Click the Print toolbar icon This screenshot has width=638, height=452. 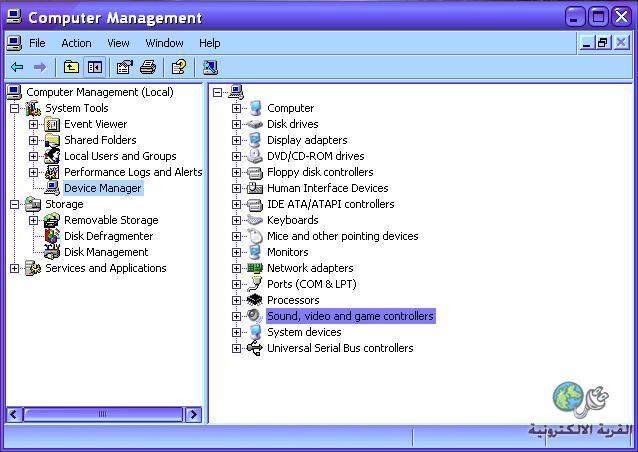pyautogui.click(x=148, y=67)
